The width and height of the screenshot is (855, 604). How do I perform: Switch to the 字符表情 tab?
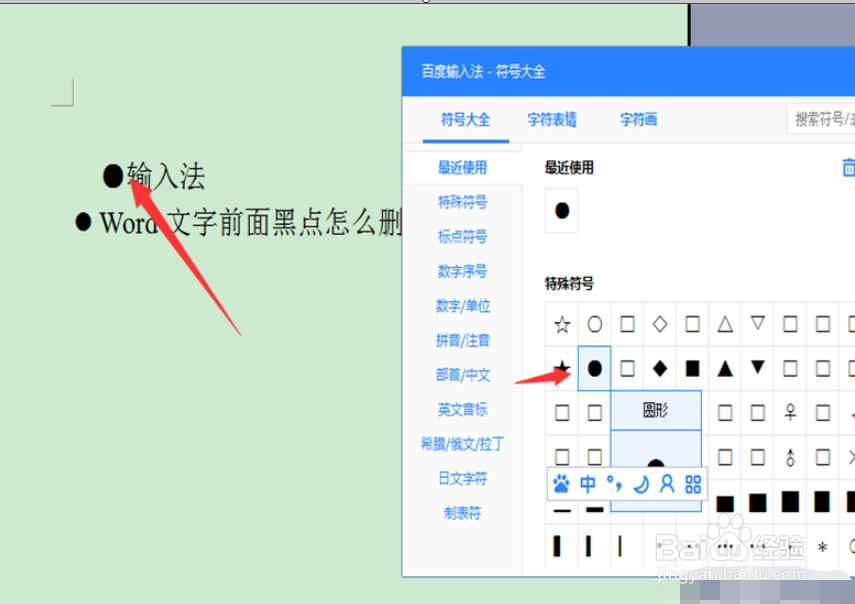coord(552,119)
